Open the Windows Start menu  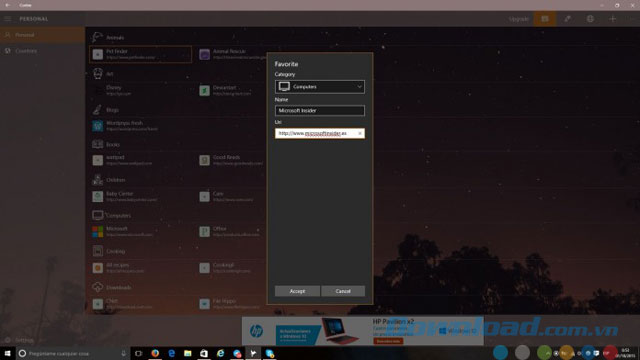point(7,353)
